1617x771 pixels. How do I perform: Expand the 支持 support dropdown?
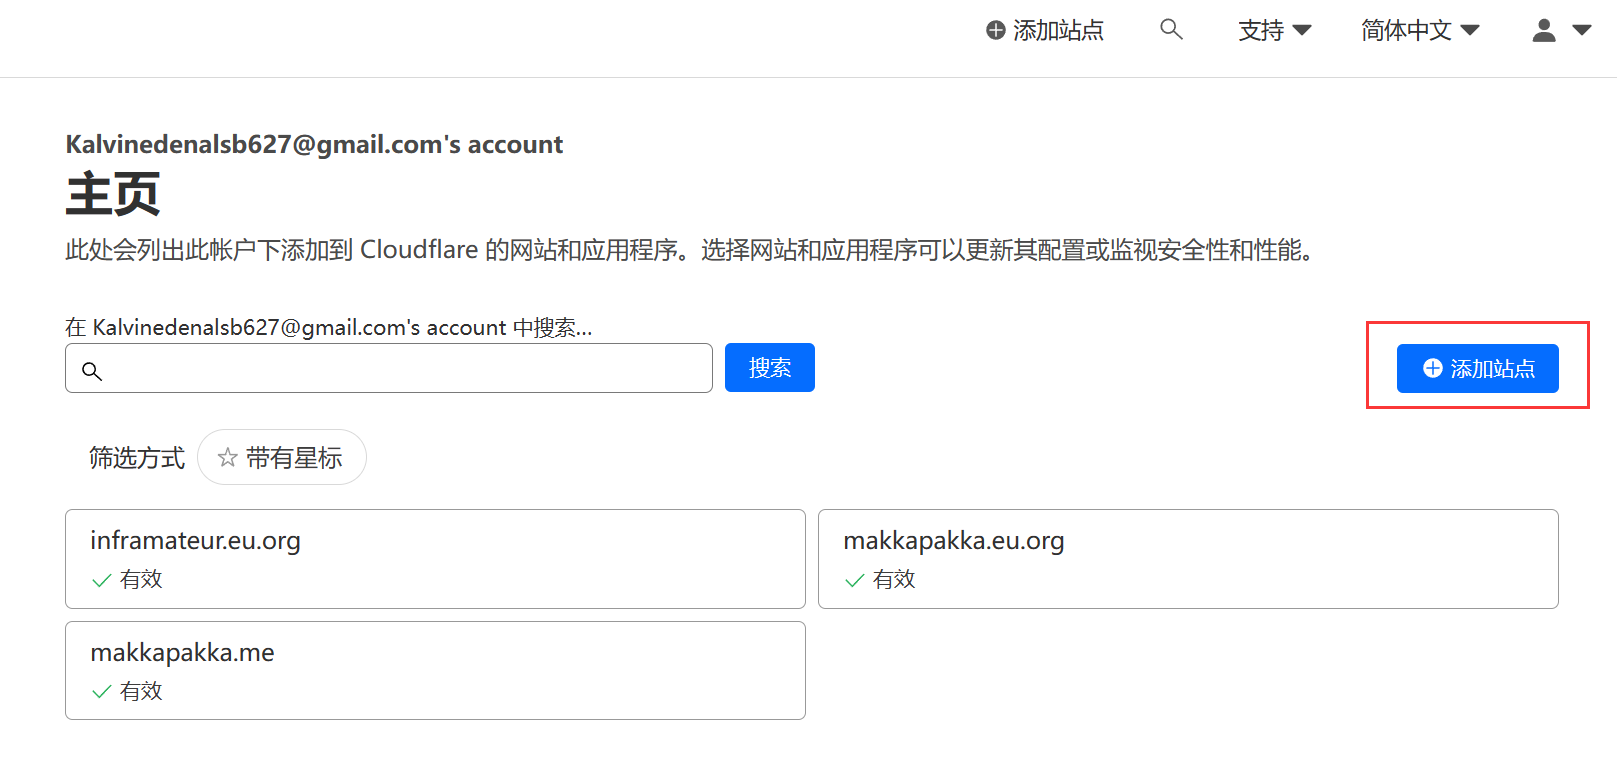tap(1274, 31)
